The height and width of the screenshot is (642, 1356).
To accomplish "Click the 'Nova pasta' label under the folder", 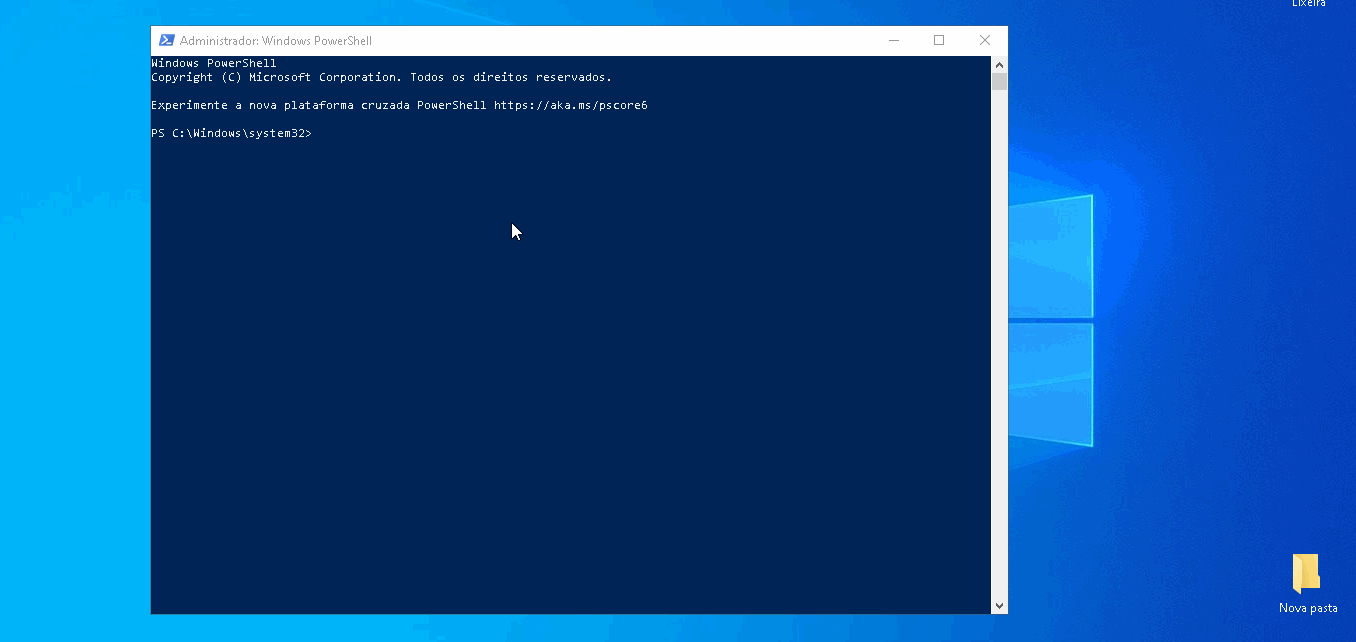I will pyautogui.click(x=1308, y=608).
